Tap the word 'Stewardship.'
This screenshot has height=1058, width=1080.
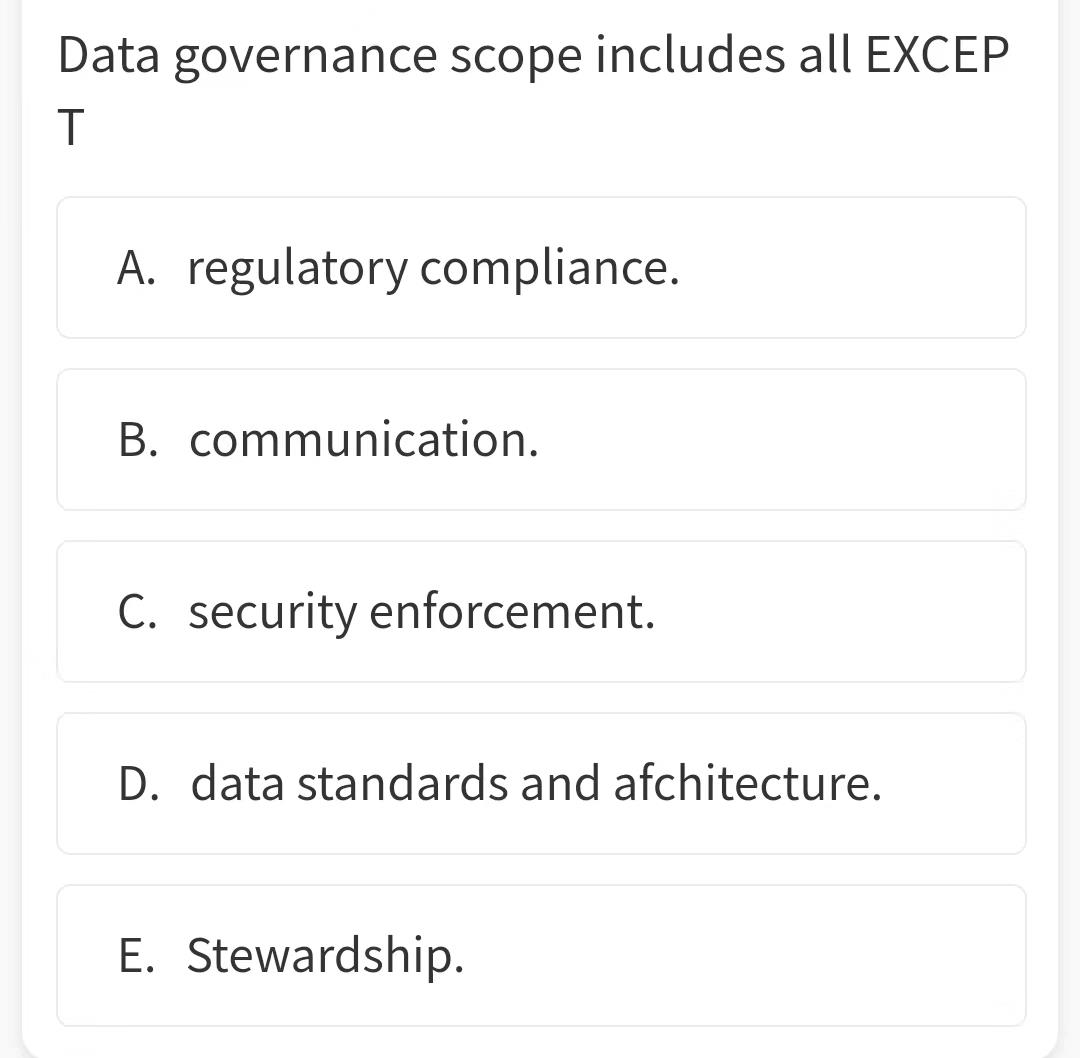coord(325,956)
